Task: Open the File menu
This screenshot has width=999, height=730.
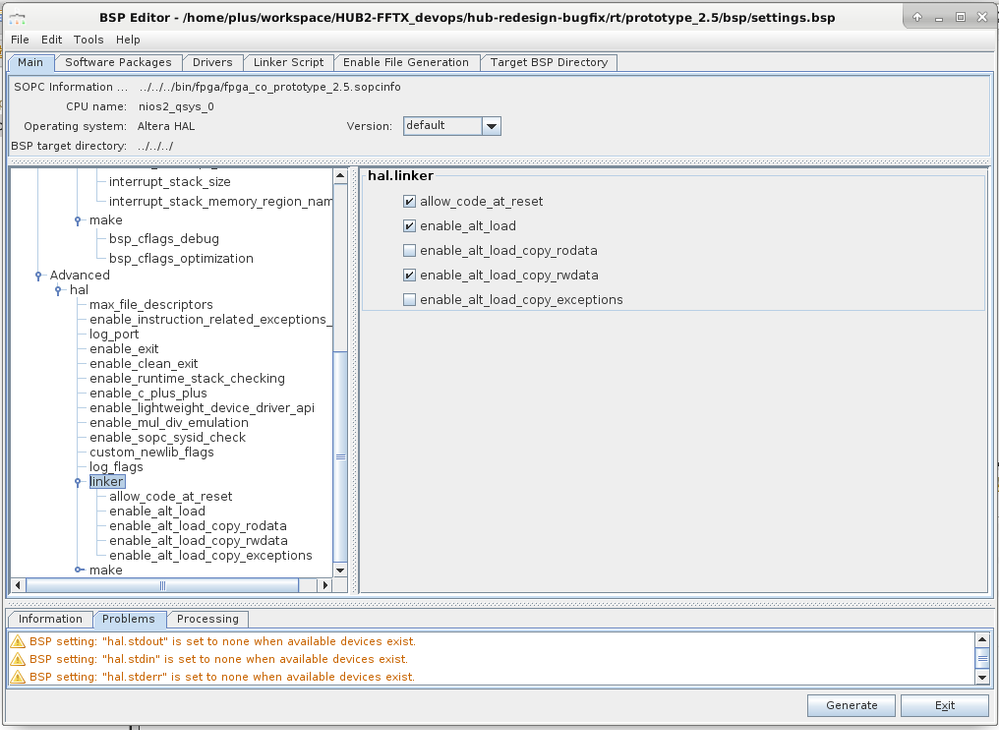Action: (20, 39)
